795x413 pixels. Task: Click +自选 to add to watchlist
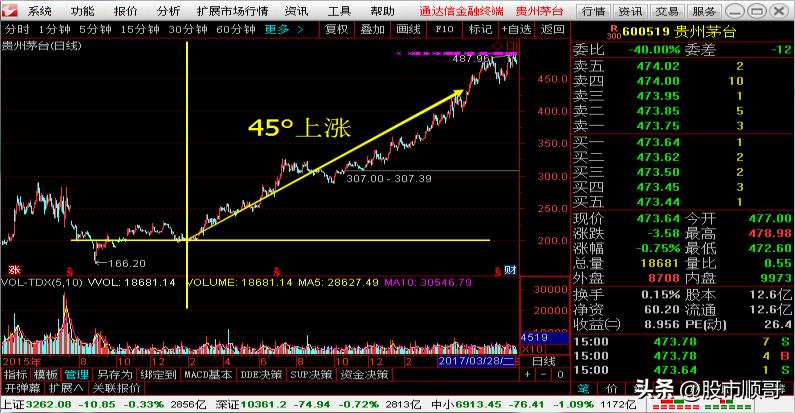click(x=516, y=29)
